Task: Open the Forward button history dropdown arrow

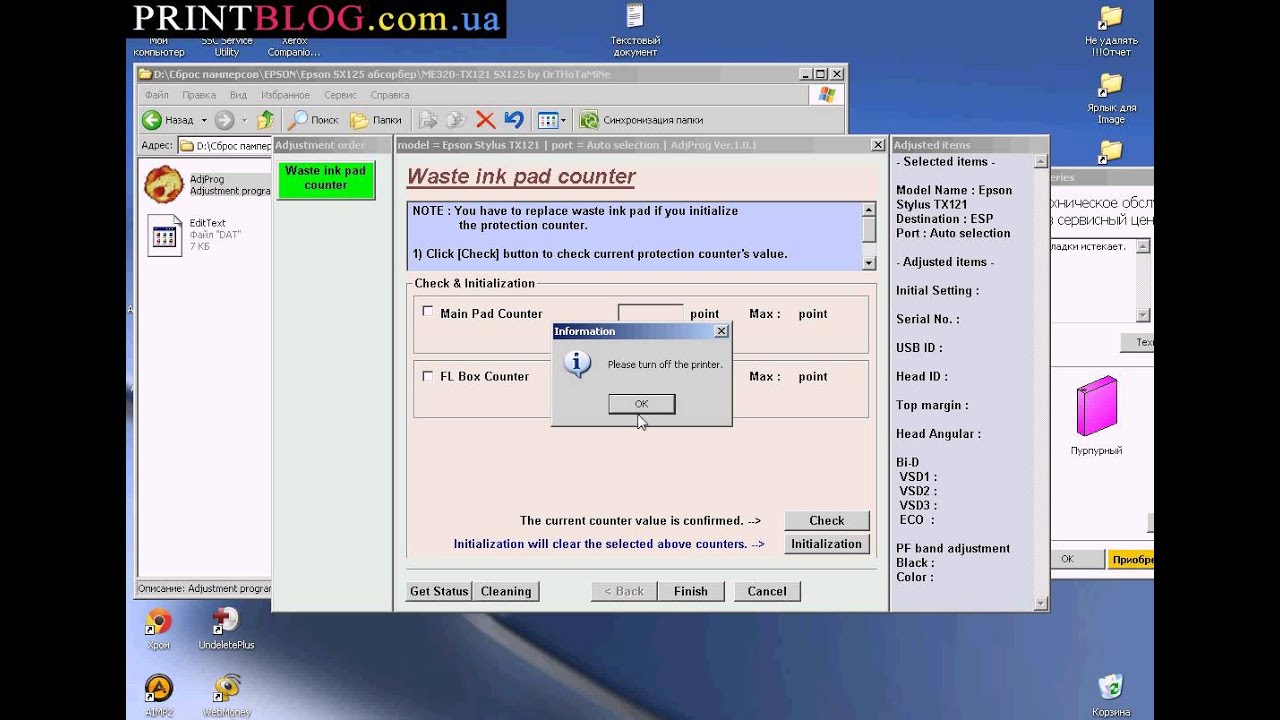Action: click(x=244, y=120)
